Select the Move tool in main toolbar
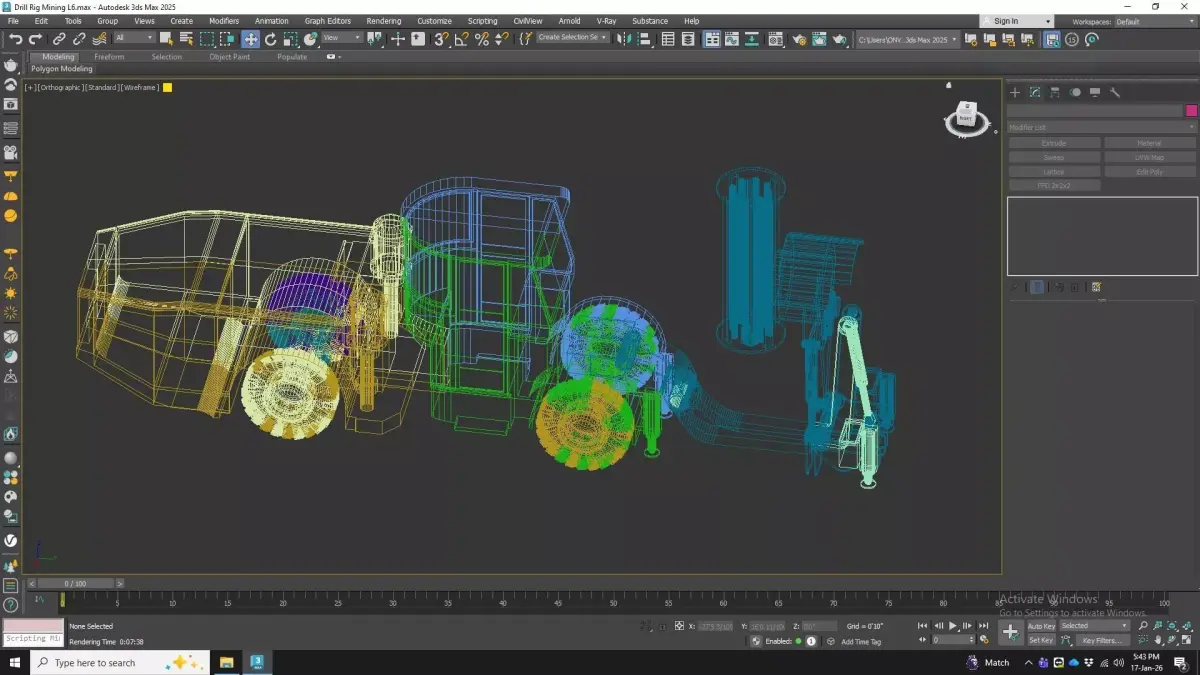 [x=250, y=39]
